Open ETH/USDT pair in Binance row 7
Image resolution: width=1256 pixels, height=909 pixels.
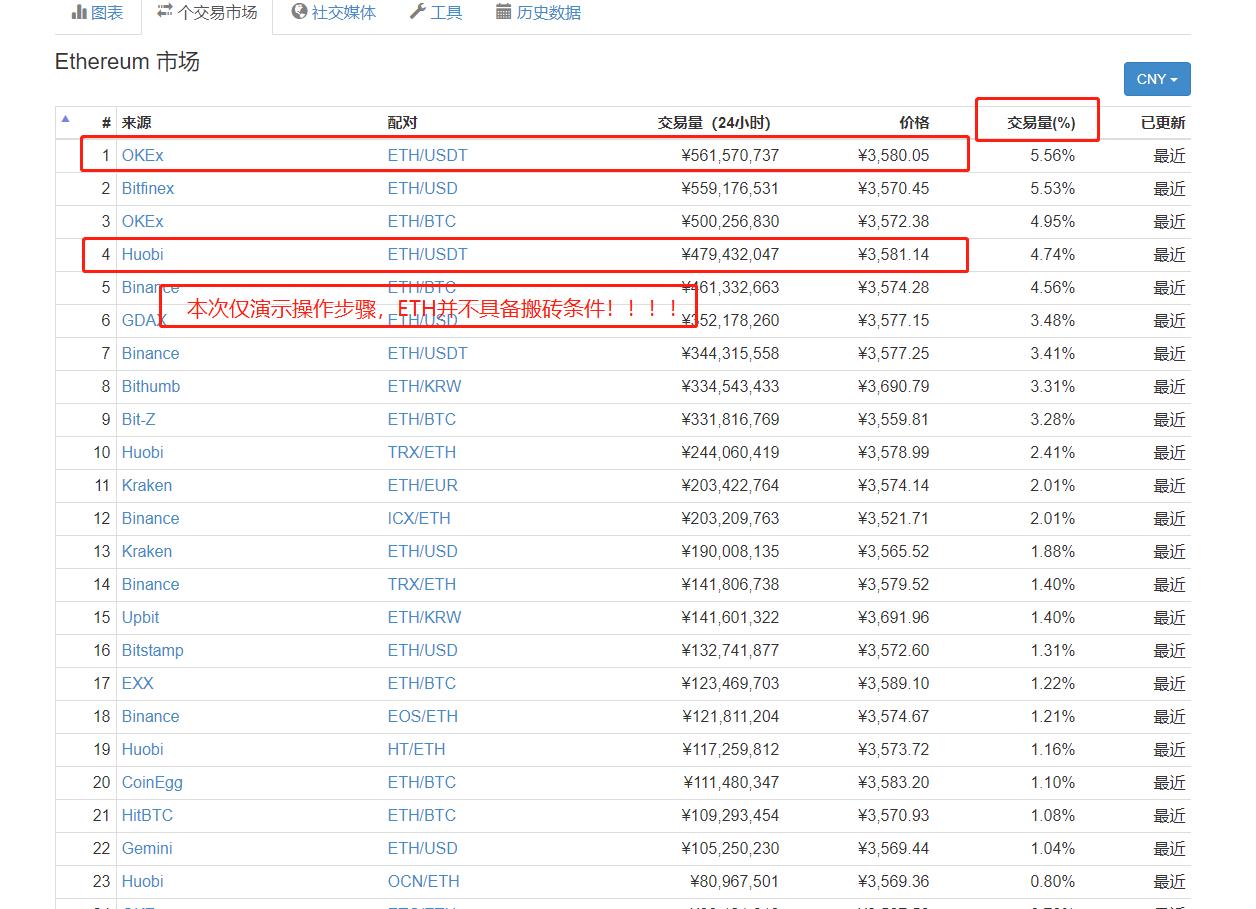(x=427, y=353)
